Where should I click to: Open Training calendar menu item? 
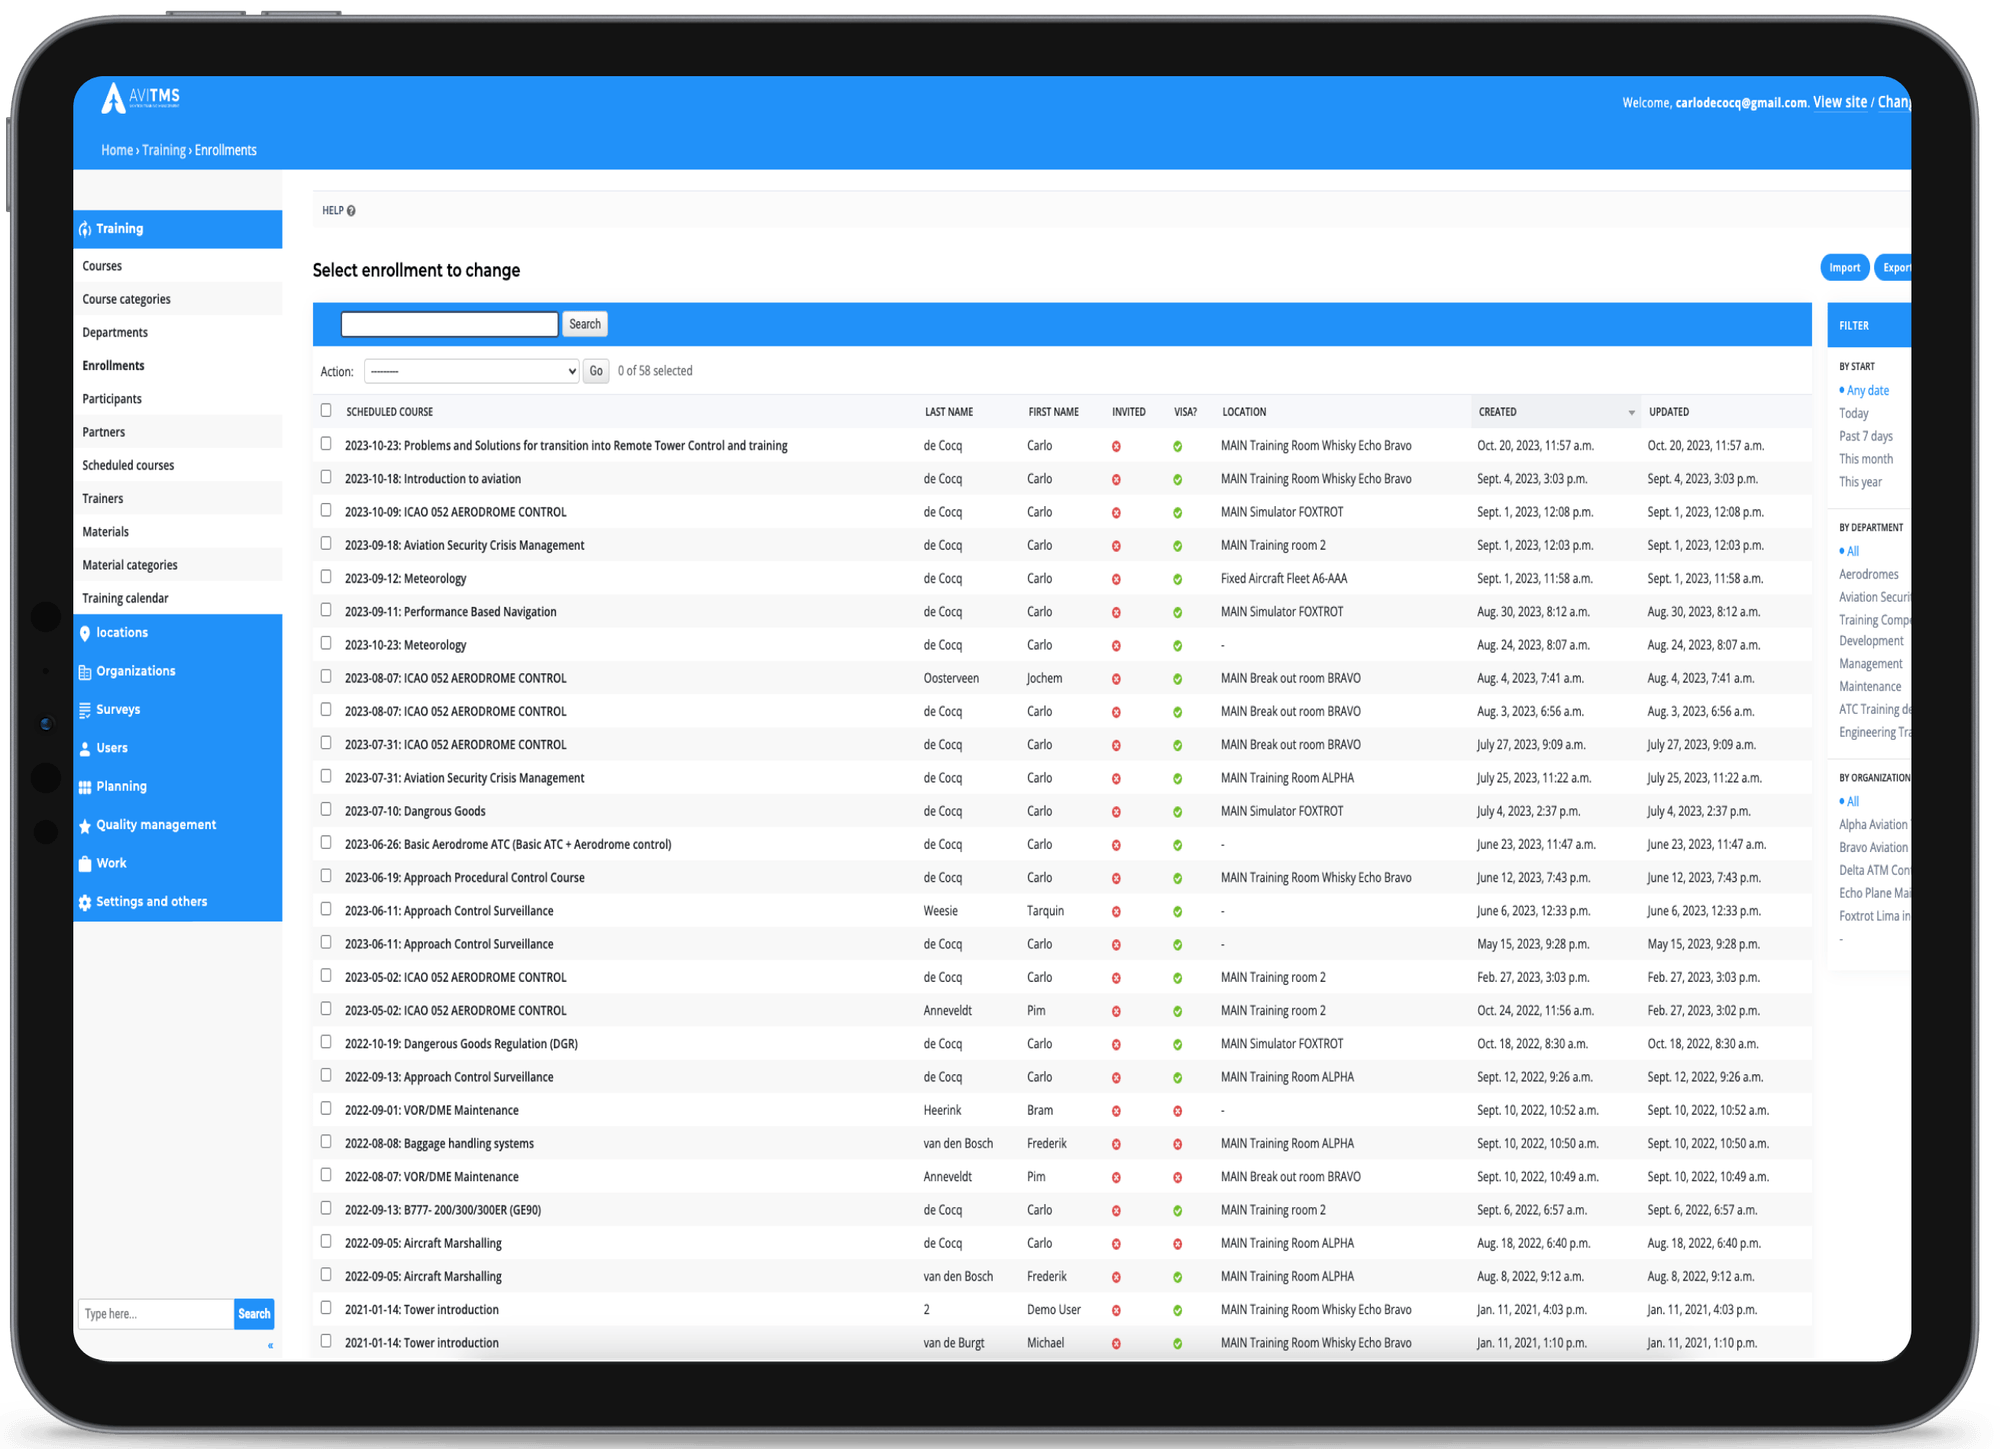(125, 598)
